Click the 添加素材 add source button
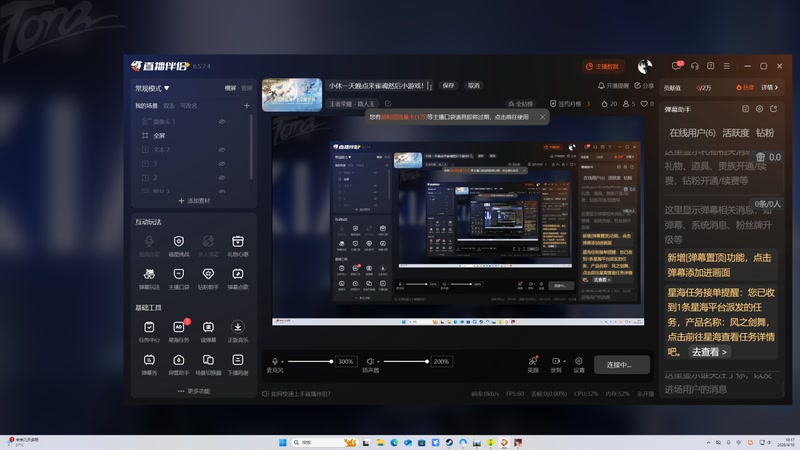This screenshot has height=450, width=800. coord(194,201)
